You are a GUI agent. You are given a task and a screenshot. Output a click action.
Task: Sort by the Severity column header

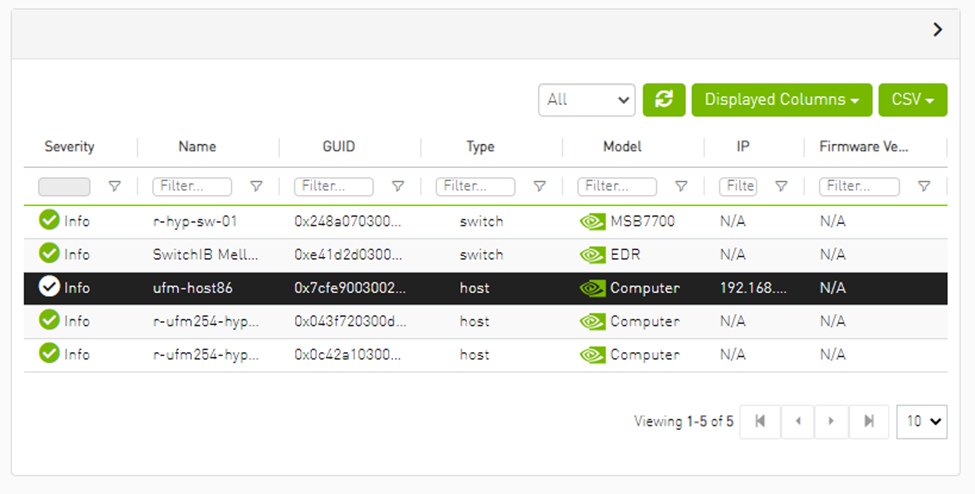pos(69,147)
